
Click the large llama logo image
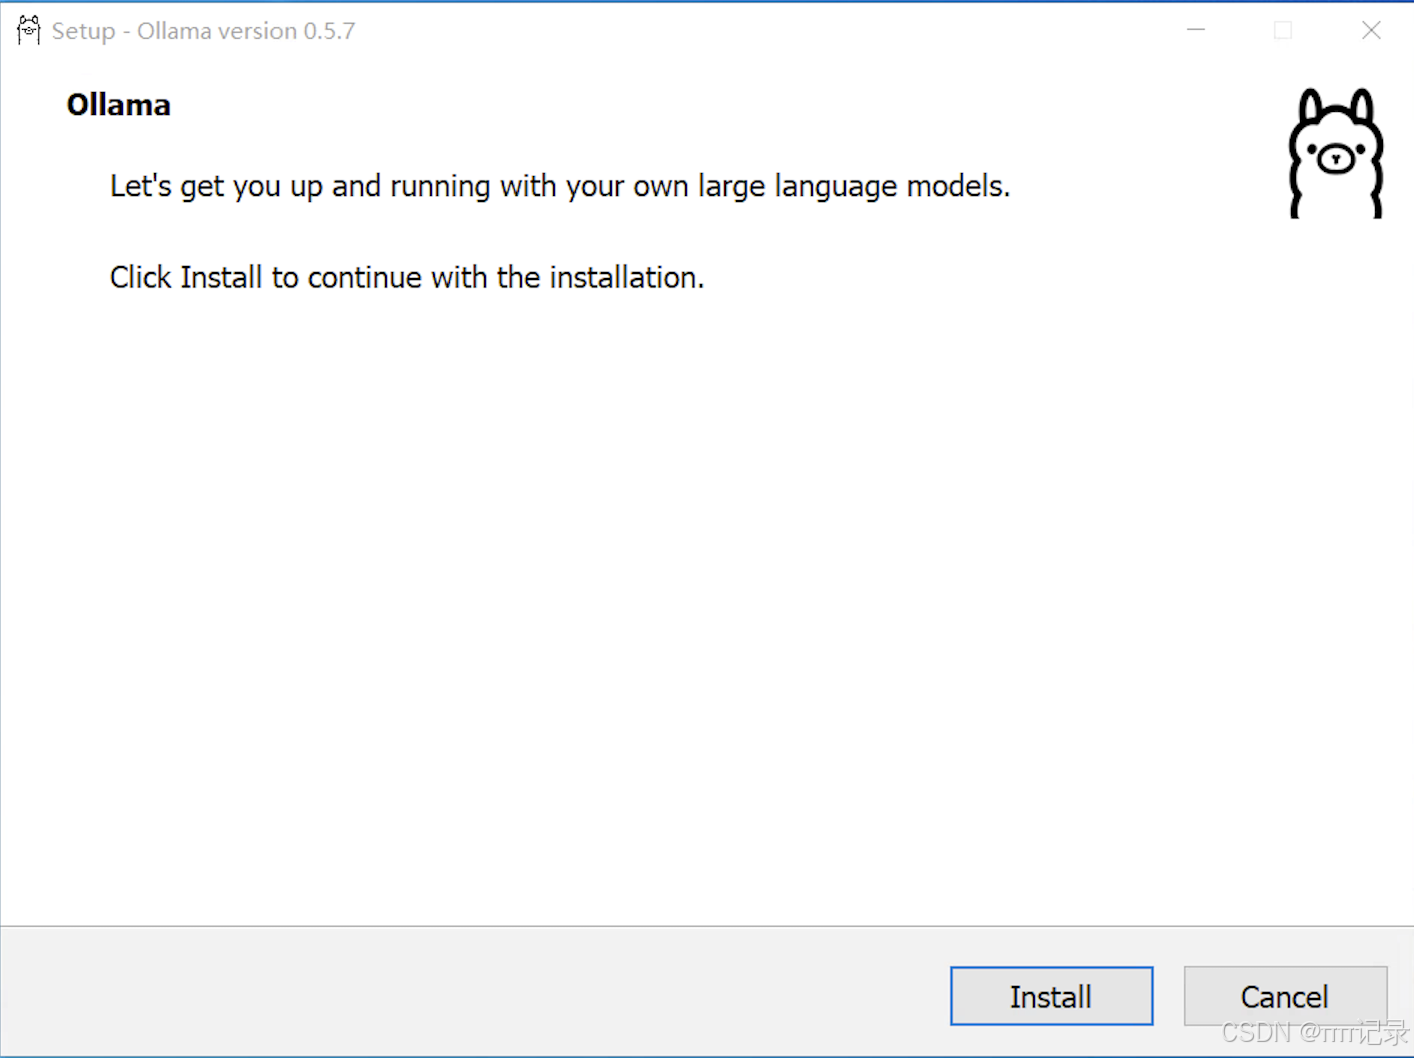[1336, 153]
